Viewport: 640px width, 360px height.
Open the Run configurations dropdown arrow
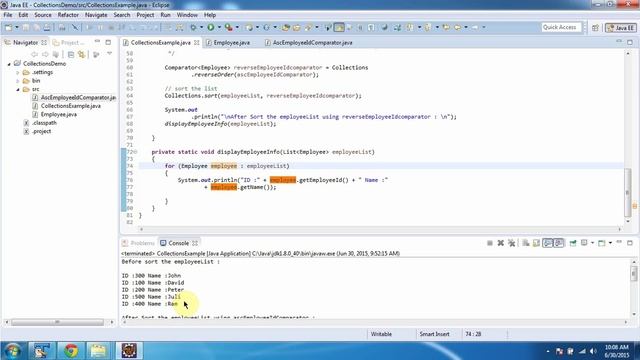click(219, 27)
